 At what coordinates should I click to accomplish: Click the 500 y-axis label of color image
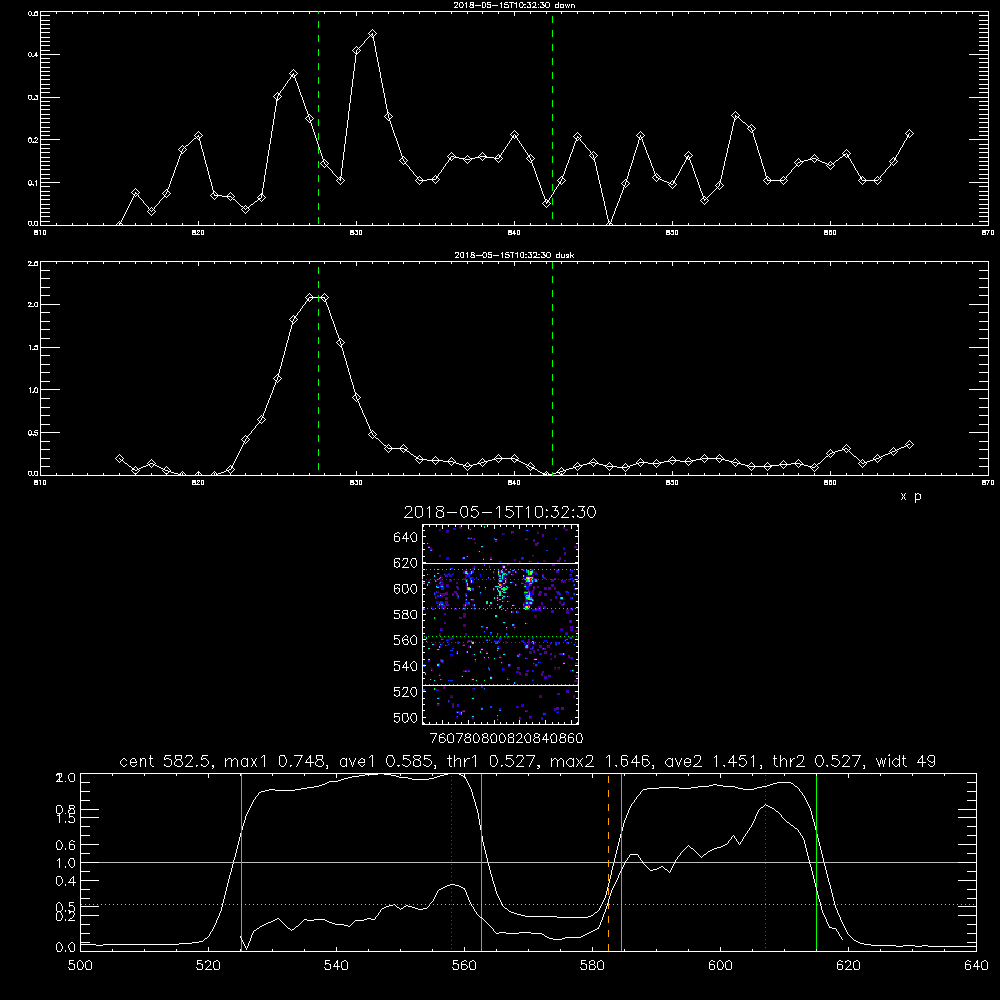click(406, 718)
